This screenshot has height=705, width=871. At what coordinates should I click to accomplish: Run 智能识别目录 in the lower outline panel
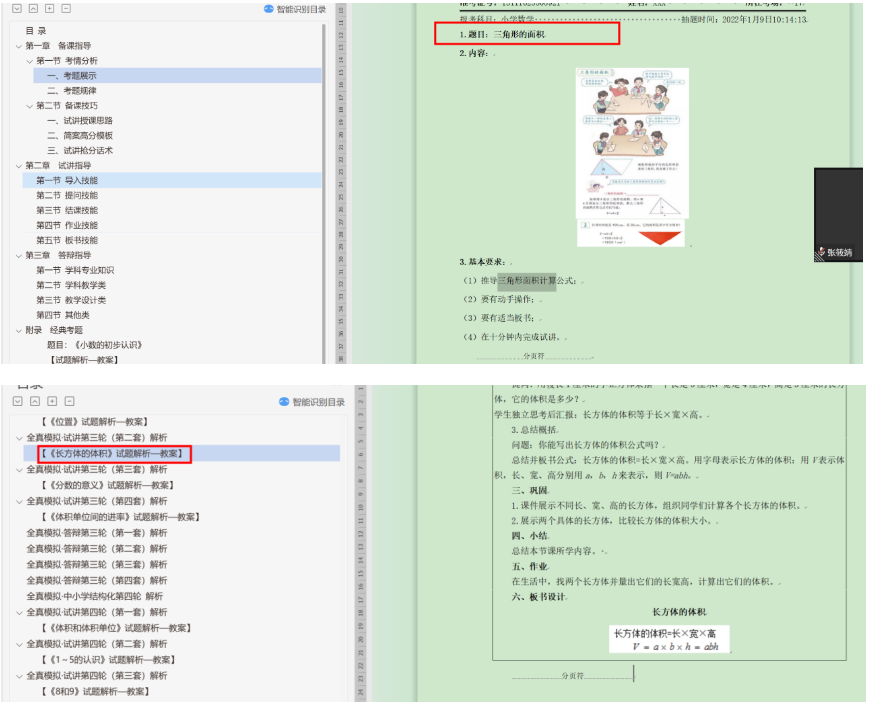pos(311,402)
